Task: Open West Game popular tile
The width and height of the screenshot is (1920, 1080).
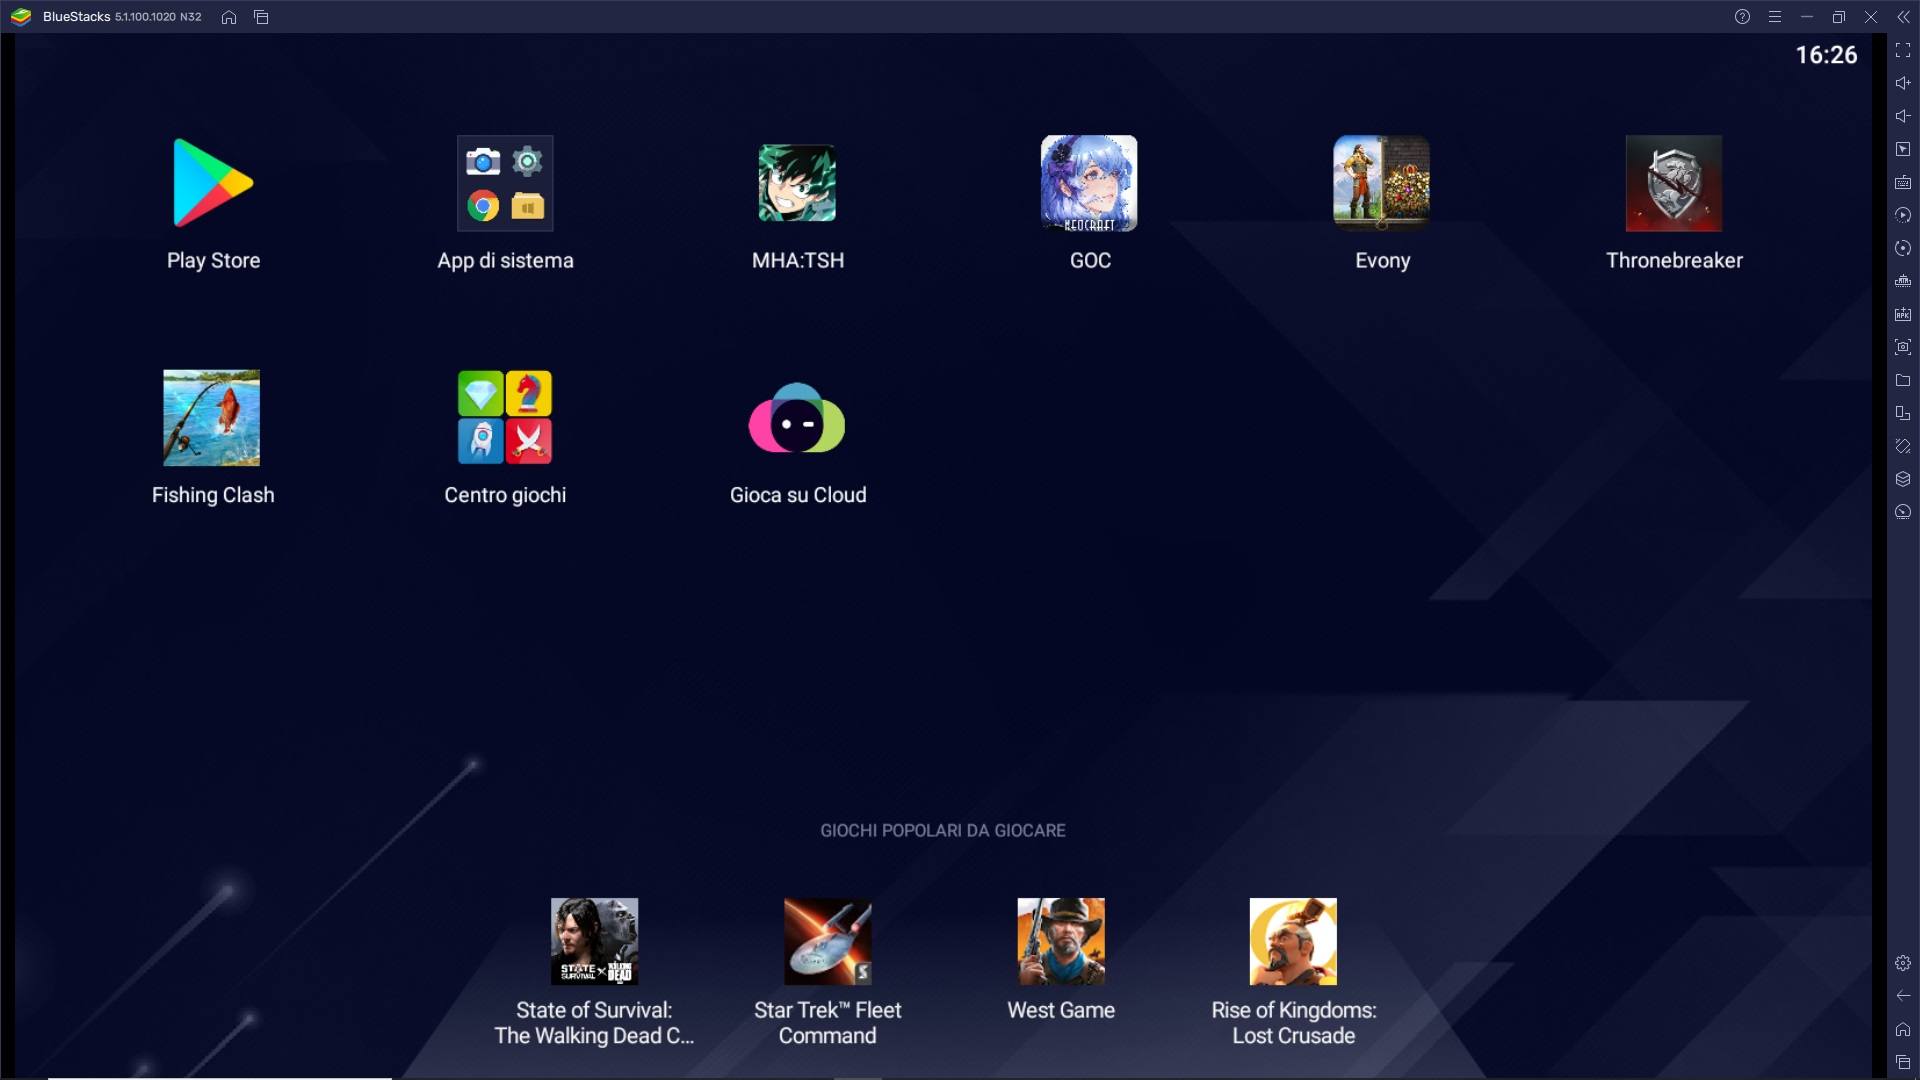Action: (1061, 941)
